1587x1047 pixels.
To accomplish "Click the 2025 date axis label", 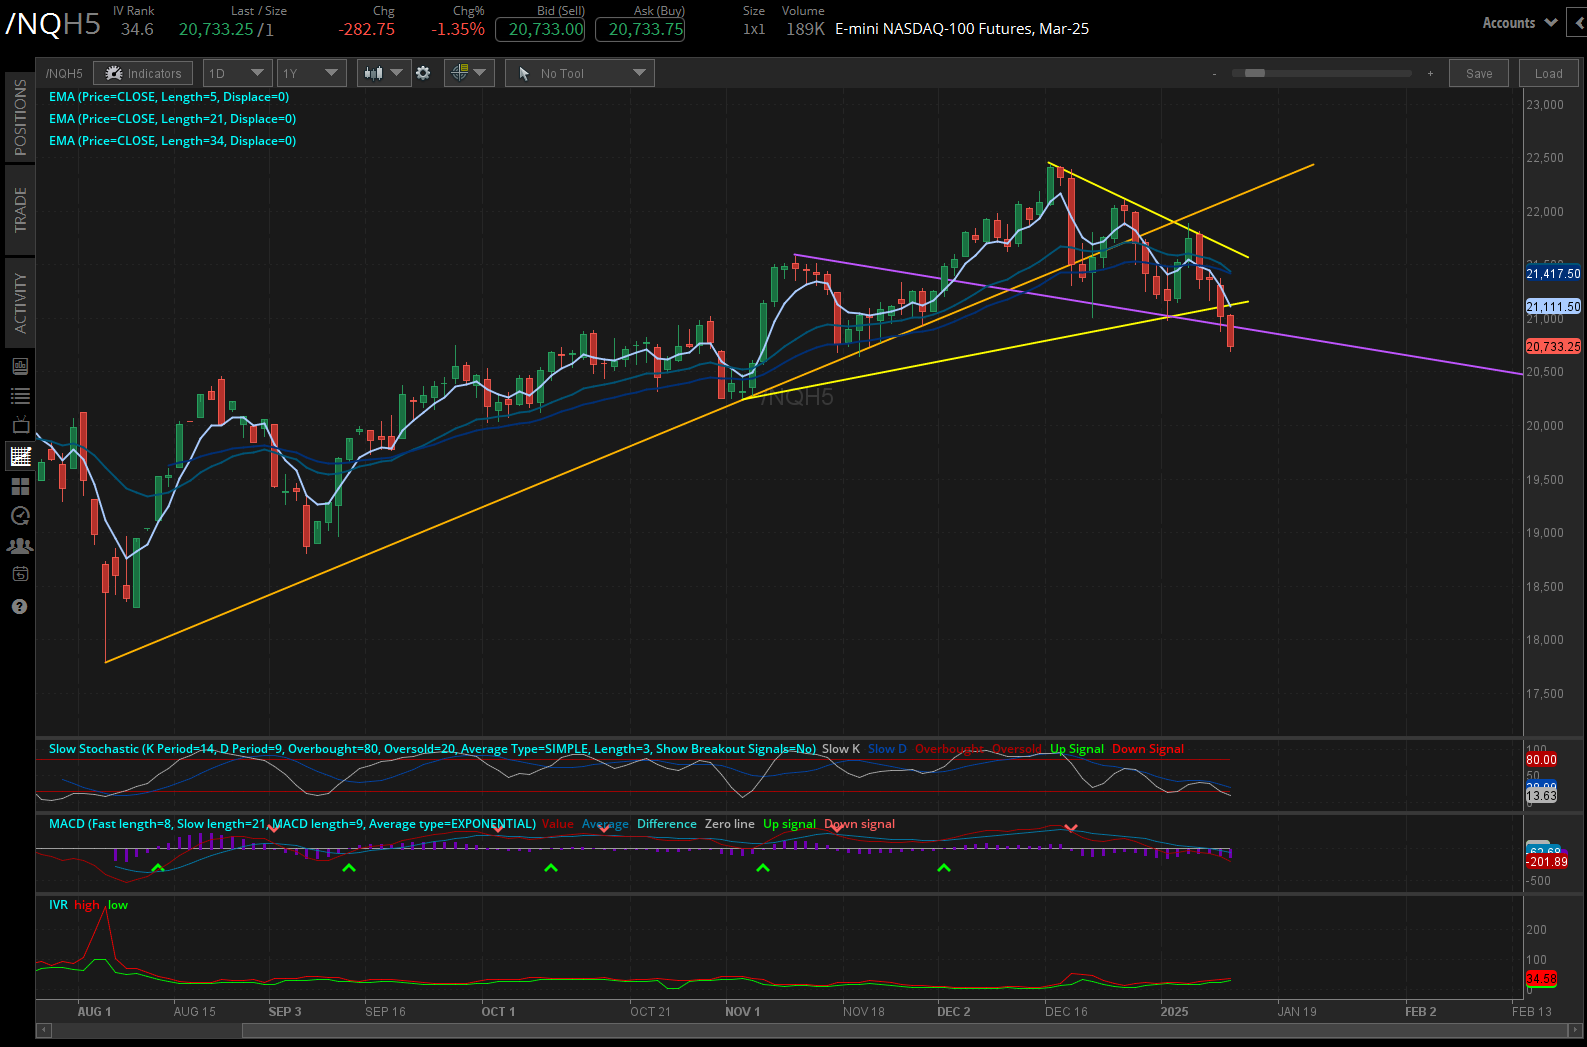I will click(x=1174, y=1012).
